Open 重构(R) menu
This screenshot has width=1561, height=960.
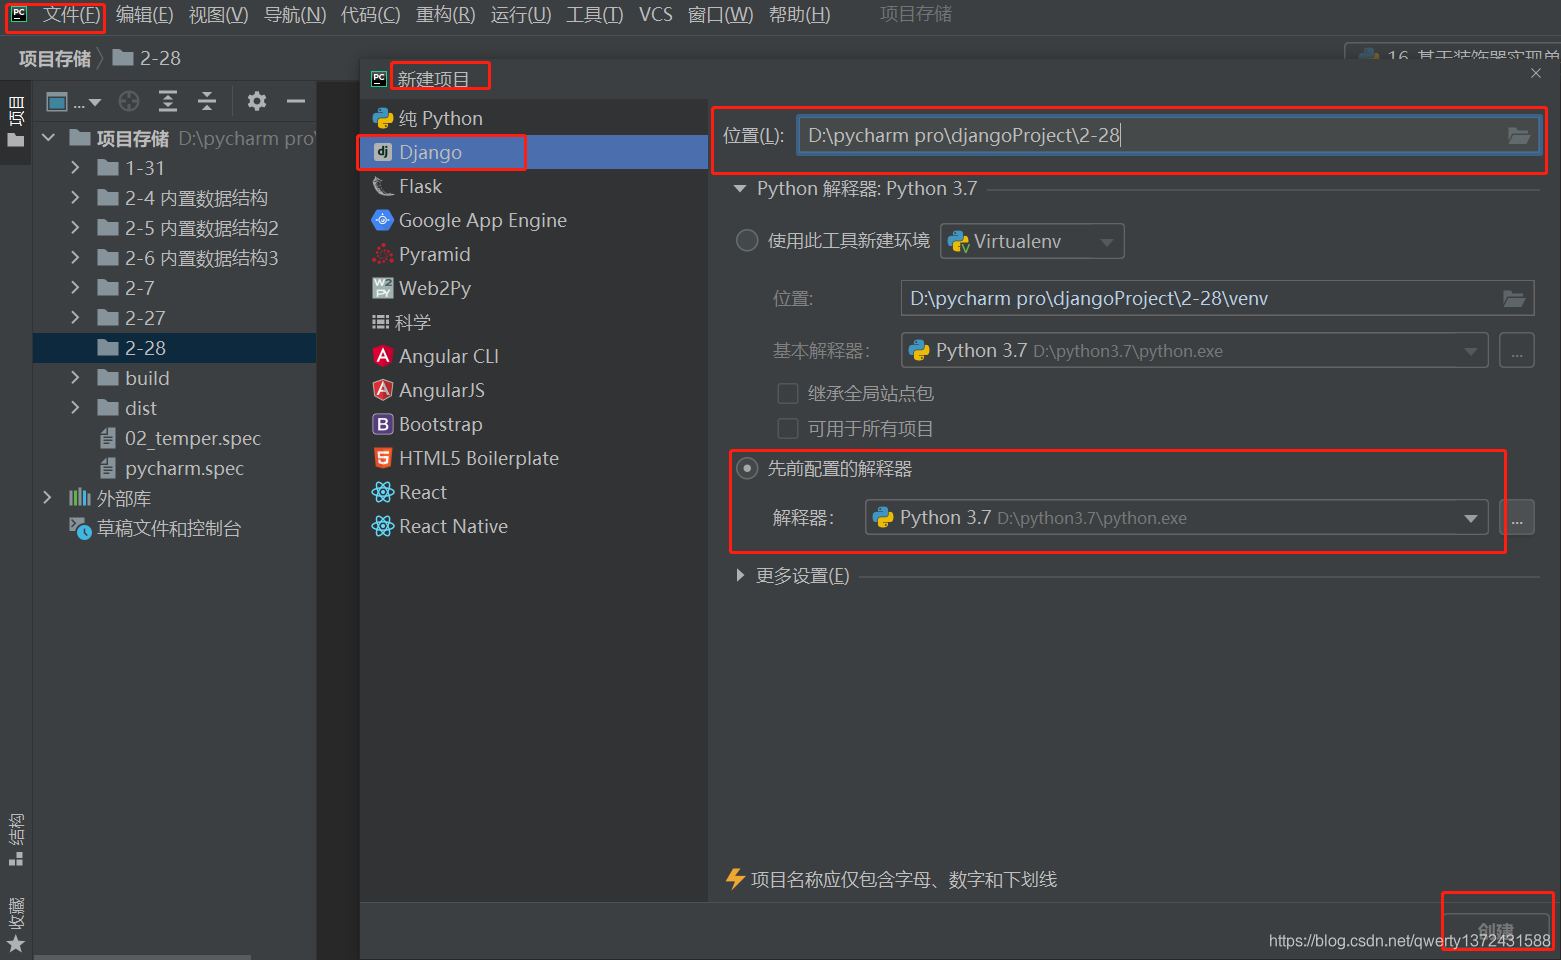pyautogui.click(x=446, y=15)
